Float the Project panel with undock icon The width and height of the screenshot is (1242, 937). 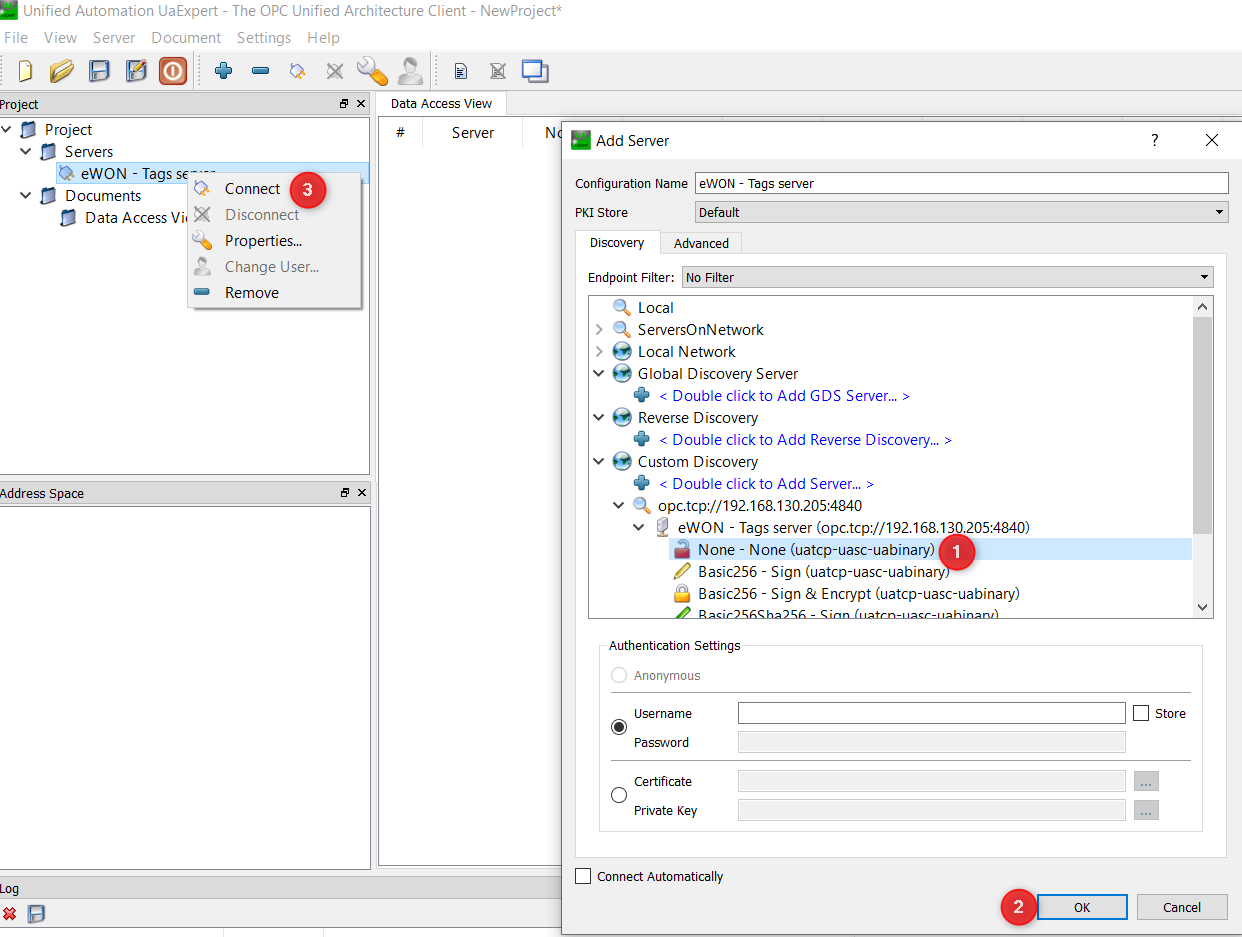[344, 104]
